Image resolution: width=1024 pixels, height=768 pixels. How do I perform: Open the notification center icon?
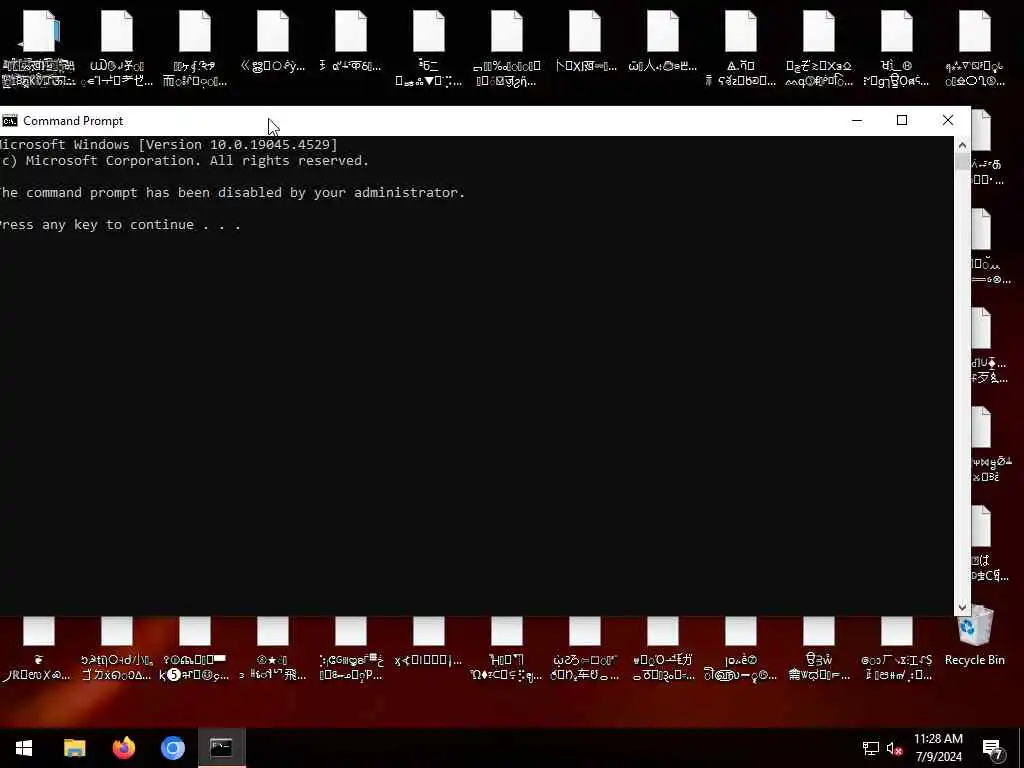[993, 749]
